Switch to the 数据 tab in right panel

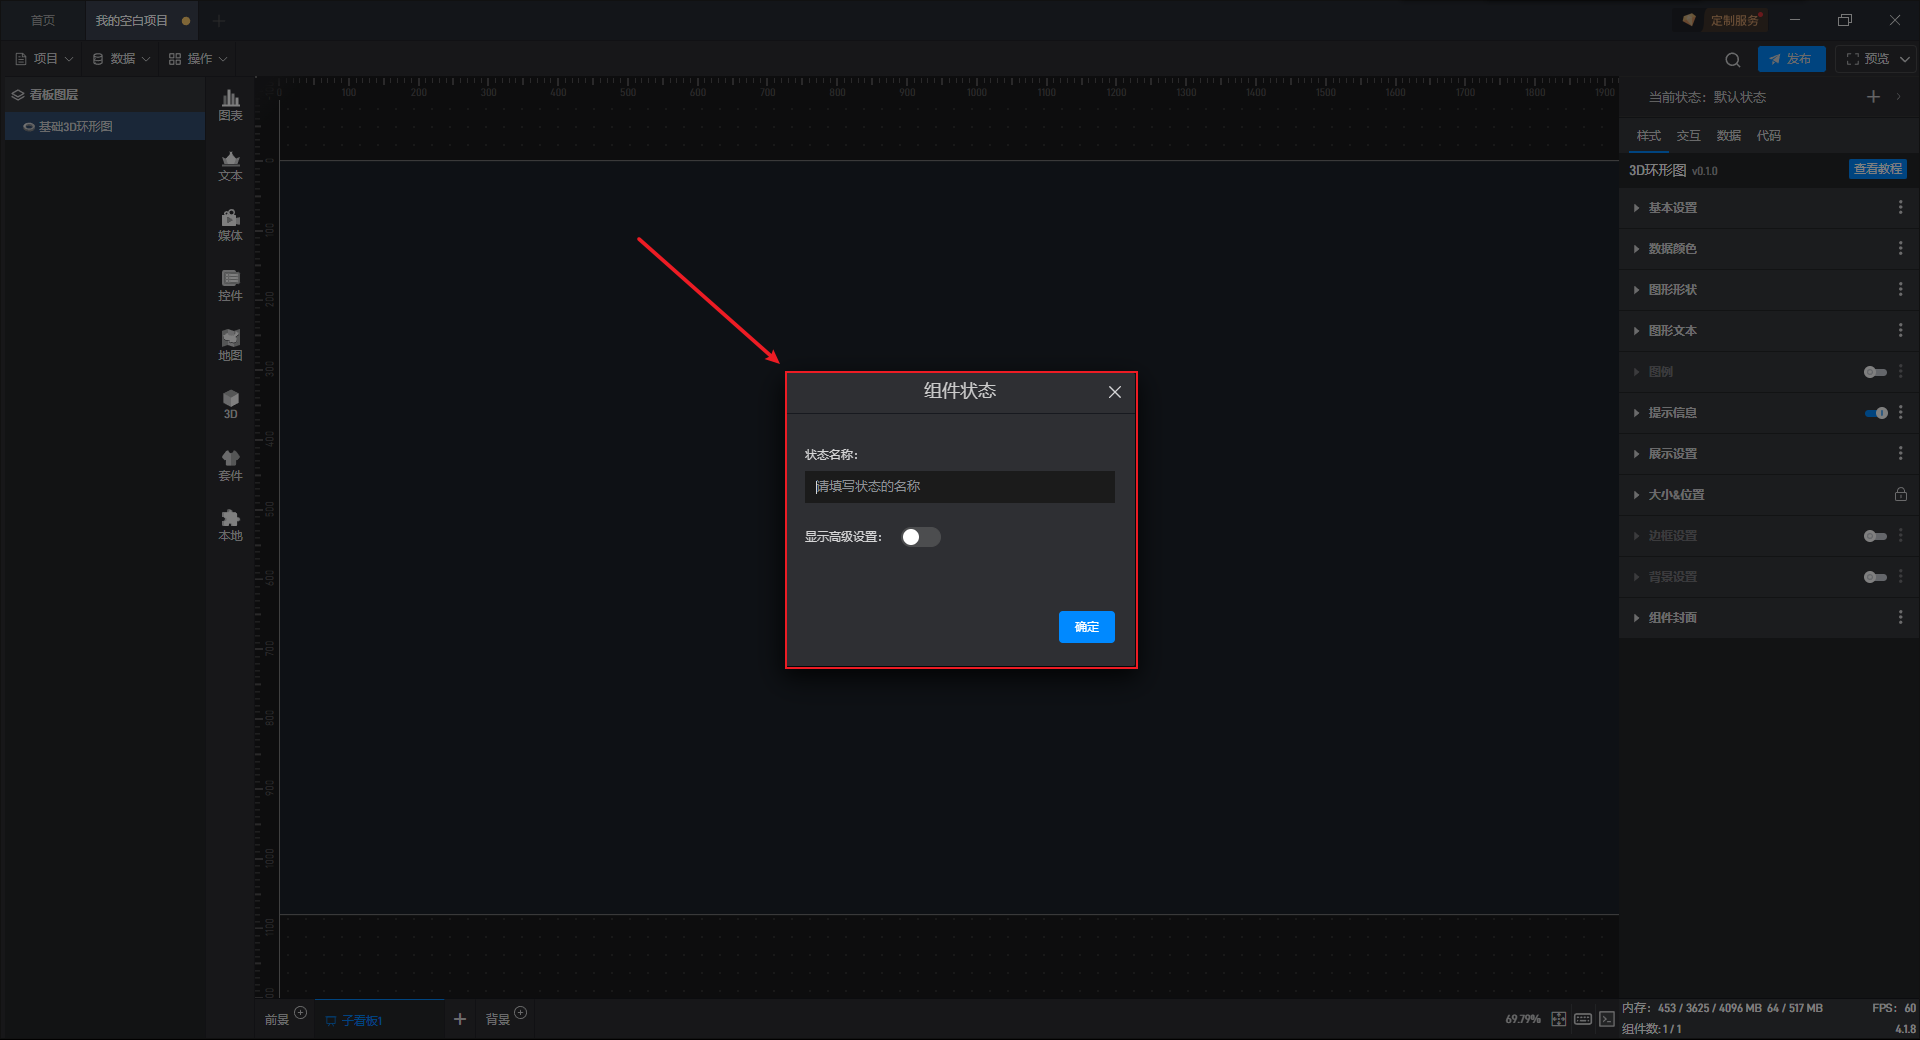[x=1728, y=136]
